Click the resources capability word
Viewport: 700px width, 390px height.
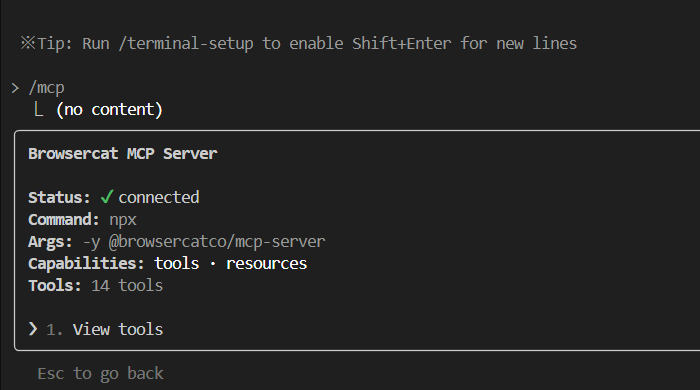point(267,264)
